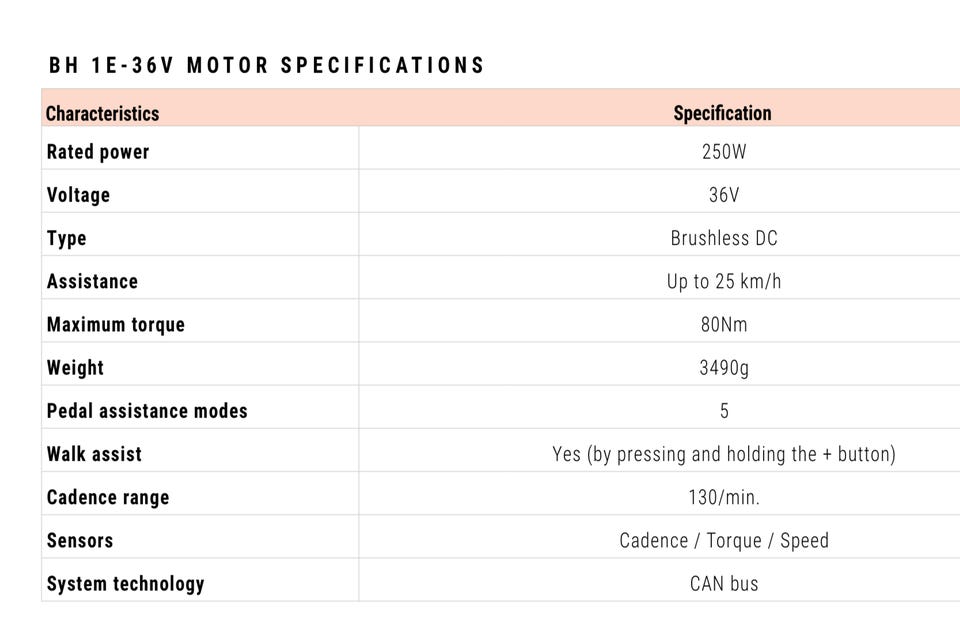Click the Cadence / Torque / Speed cell
The height and width of the screenshot is (637, 960).
724,540
